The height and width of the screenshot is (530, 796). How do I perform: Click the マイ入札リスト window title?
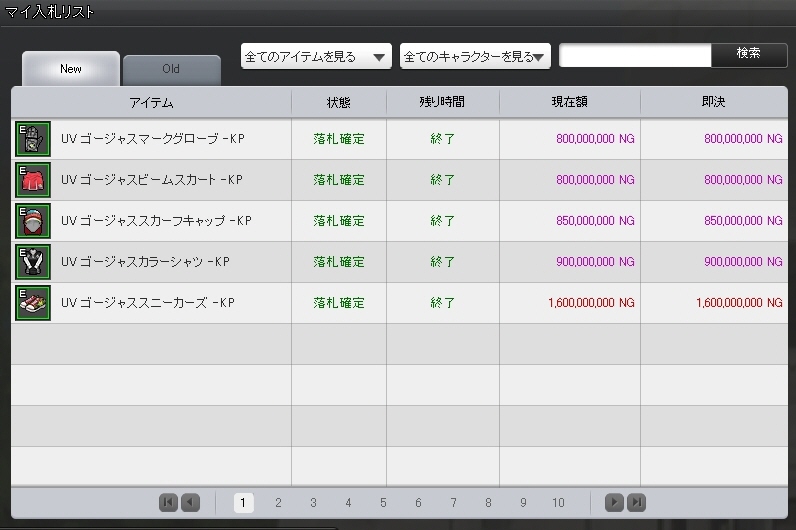click(49, 12)
